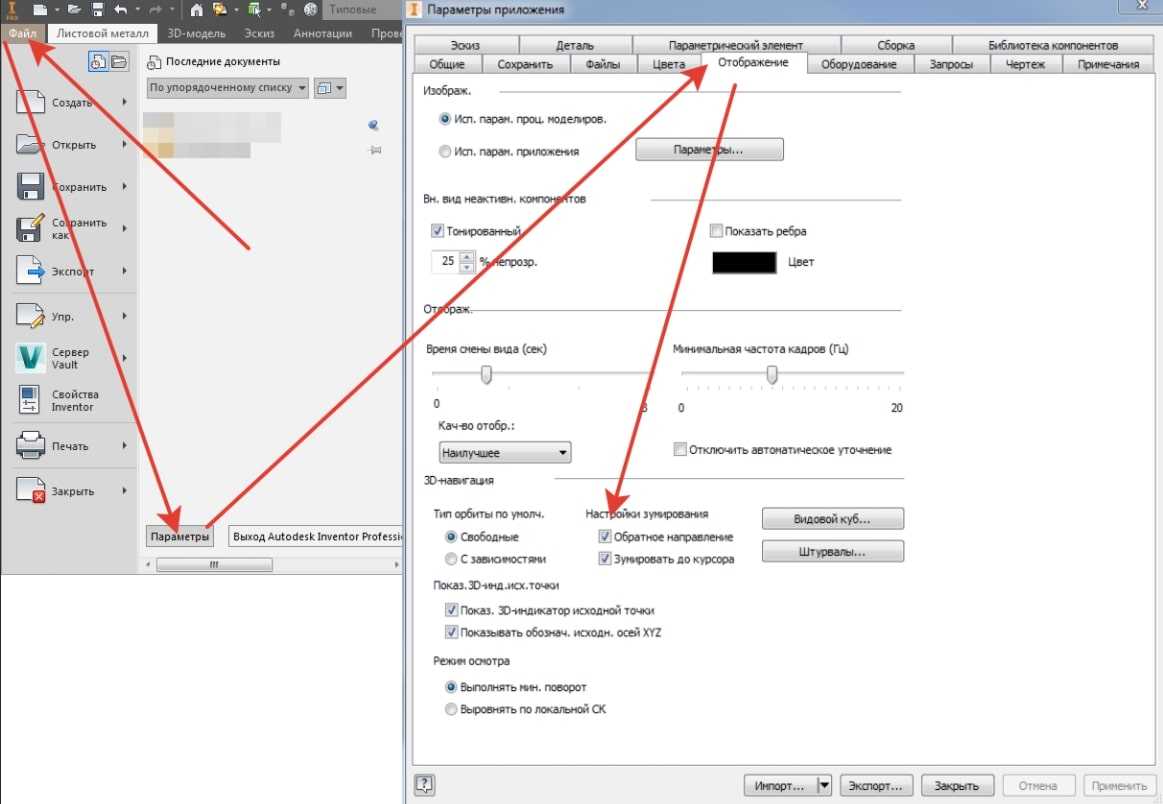
Task: Select 'С зависимостями' orbit type radio button
Action: coord(450,559)
